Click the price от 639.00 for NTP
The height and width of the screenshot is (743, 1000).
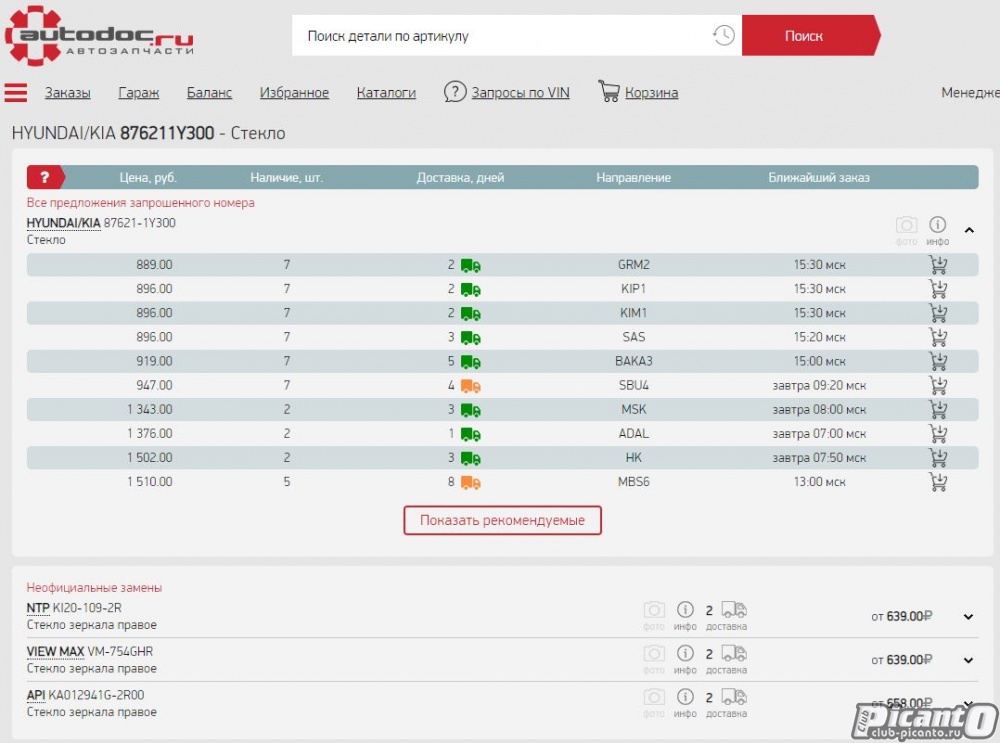pyautogui.click(x=902, y=616)
